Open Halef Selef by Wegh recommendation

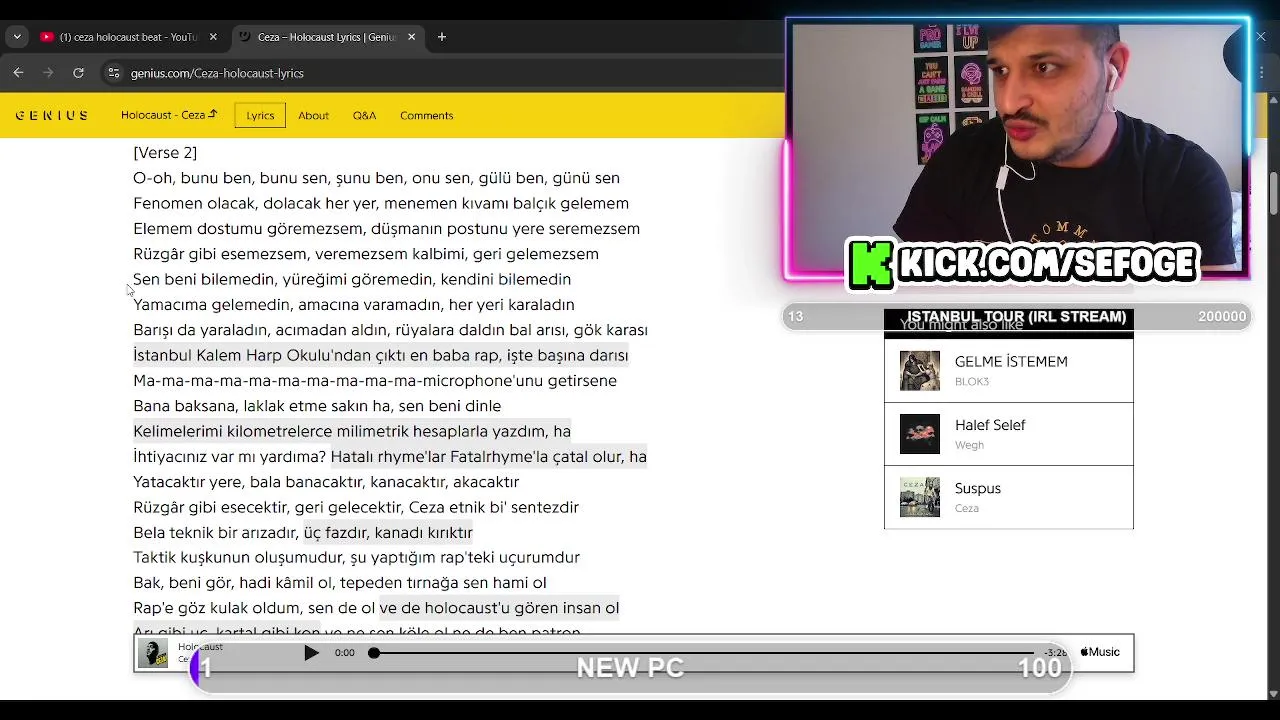tap(1009, 434)
